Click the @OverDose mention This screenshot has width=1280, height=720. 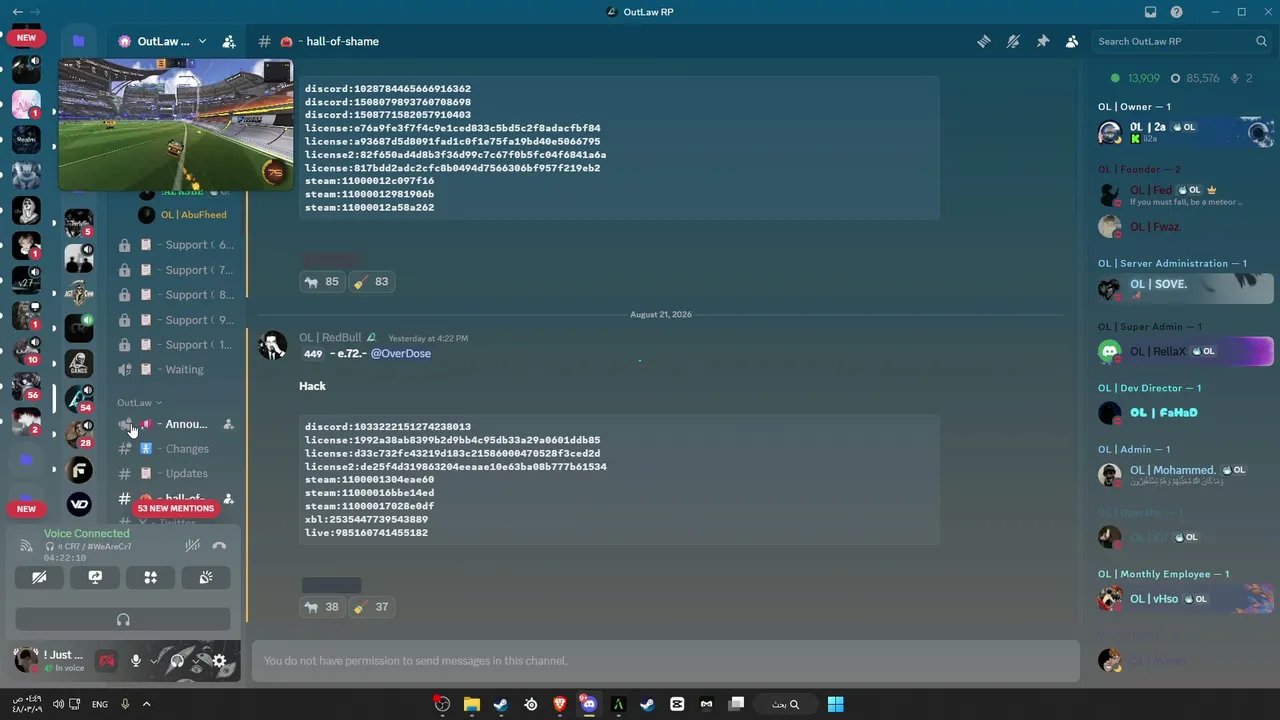(x=401, y=353)
